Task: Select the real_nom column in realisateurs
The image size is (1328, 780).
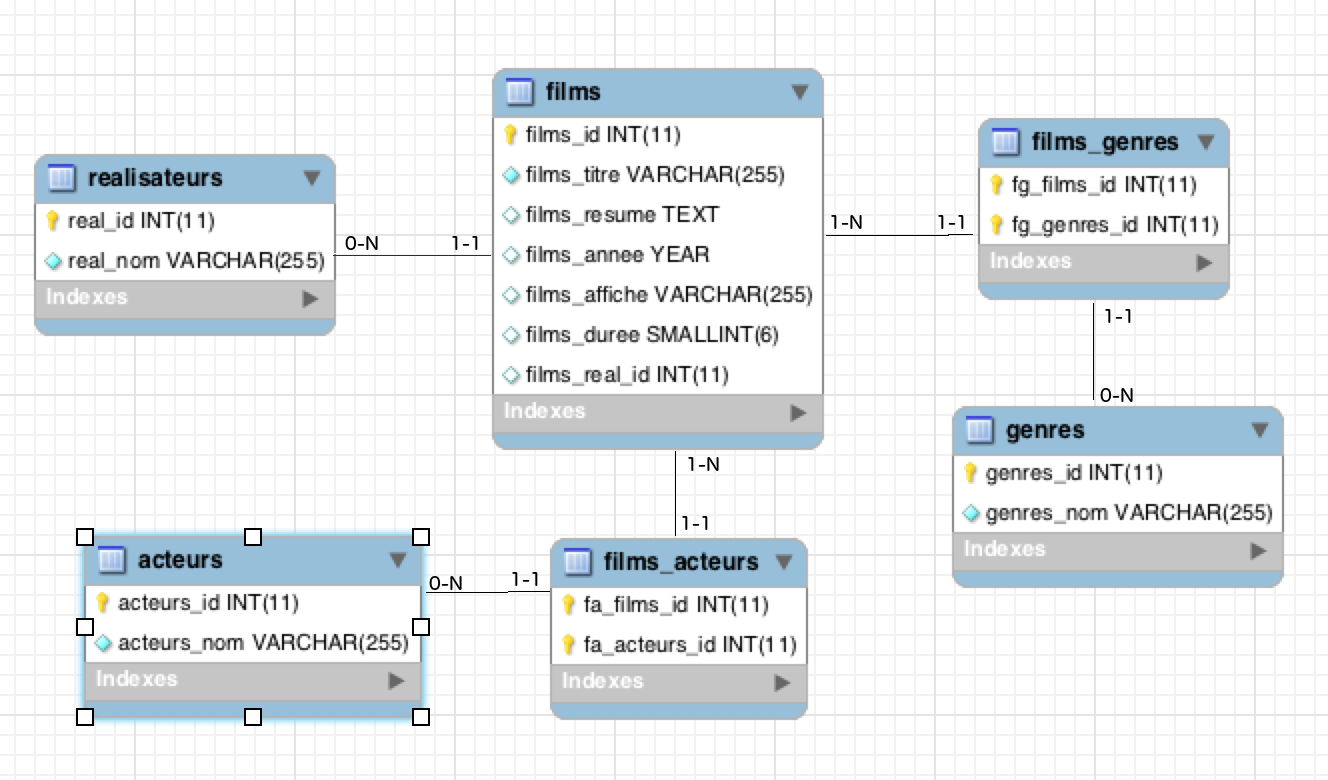Action: coord(195,261)
